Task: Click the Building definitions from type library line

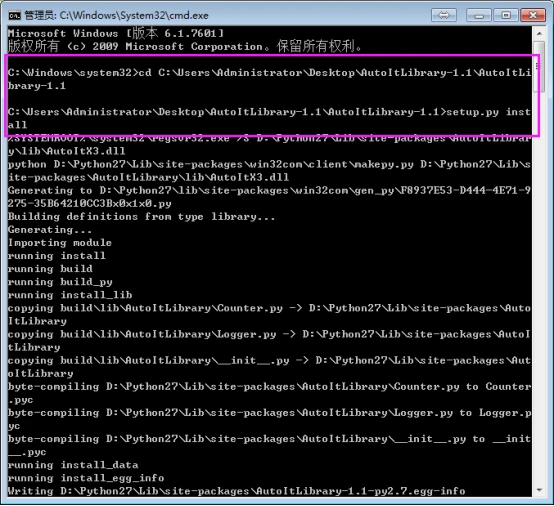Action: [x=141, y=217]
